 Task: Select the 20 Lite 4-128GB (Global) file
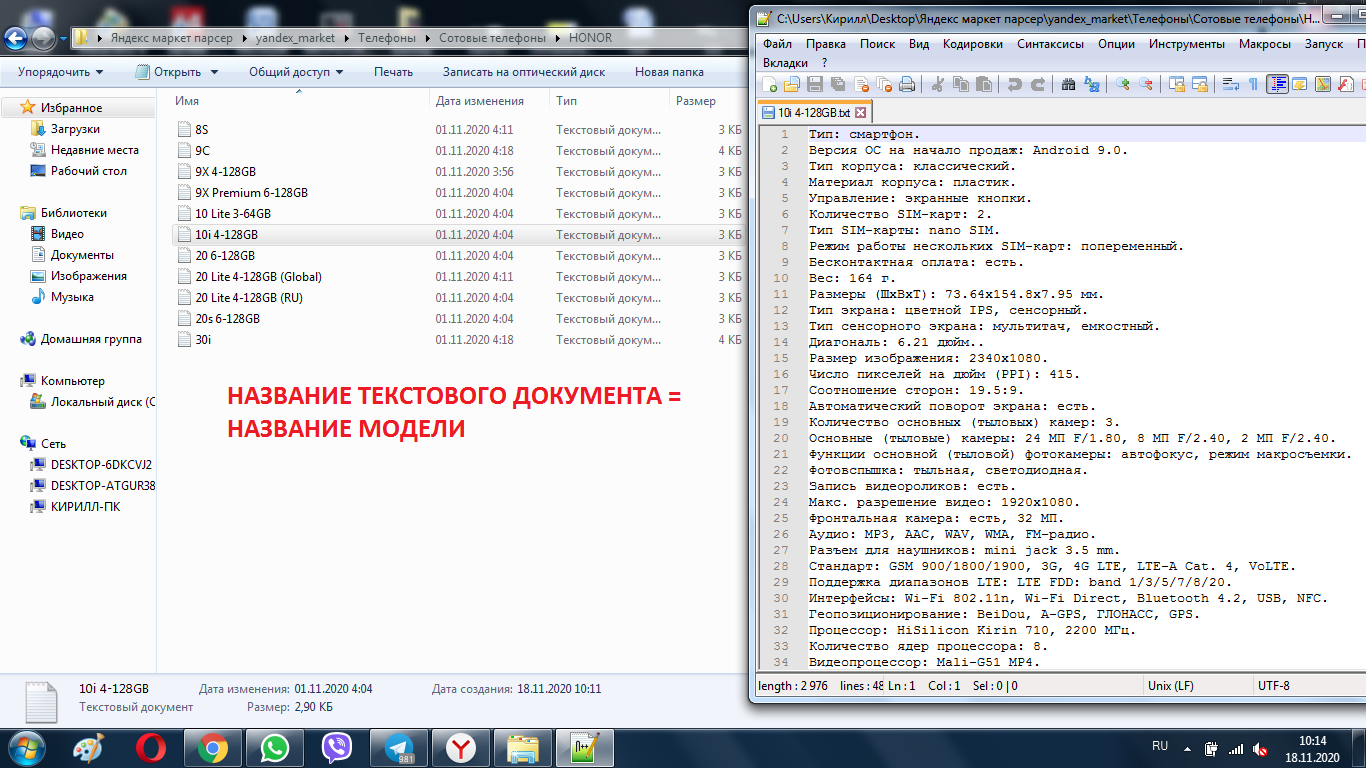click(x=258, y=277)
